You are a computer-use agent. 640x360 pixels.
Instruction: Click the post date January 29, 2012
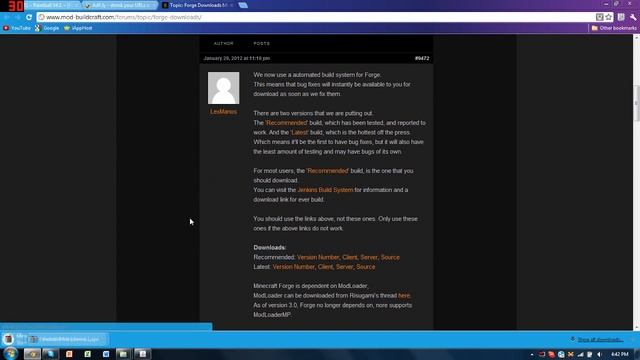(x=237, y=58)
